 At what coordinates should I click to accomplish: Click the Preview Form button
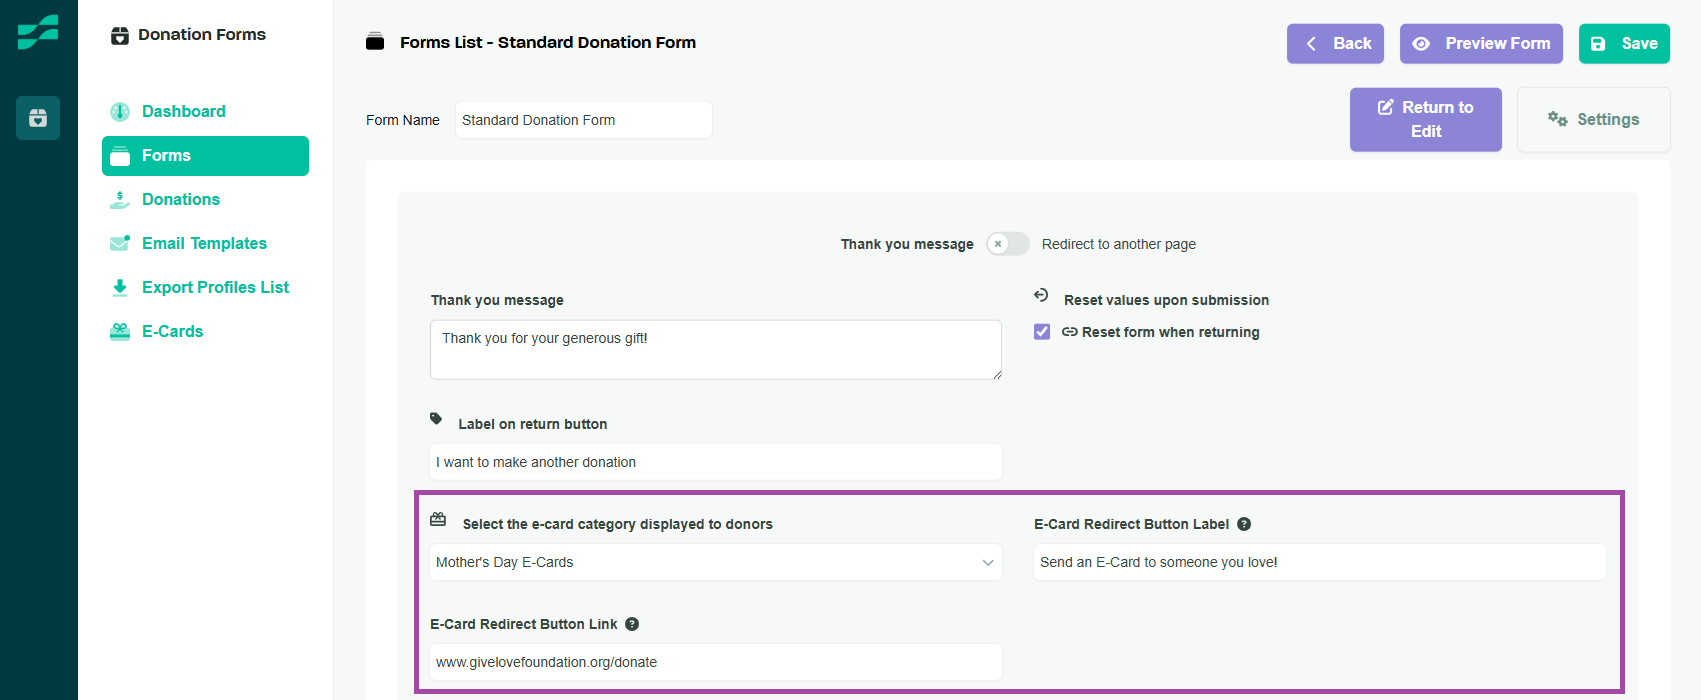(x=1481, y=44)
